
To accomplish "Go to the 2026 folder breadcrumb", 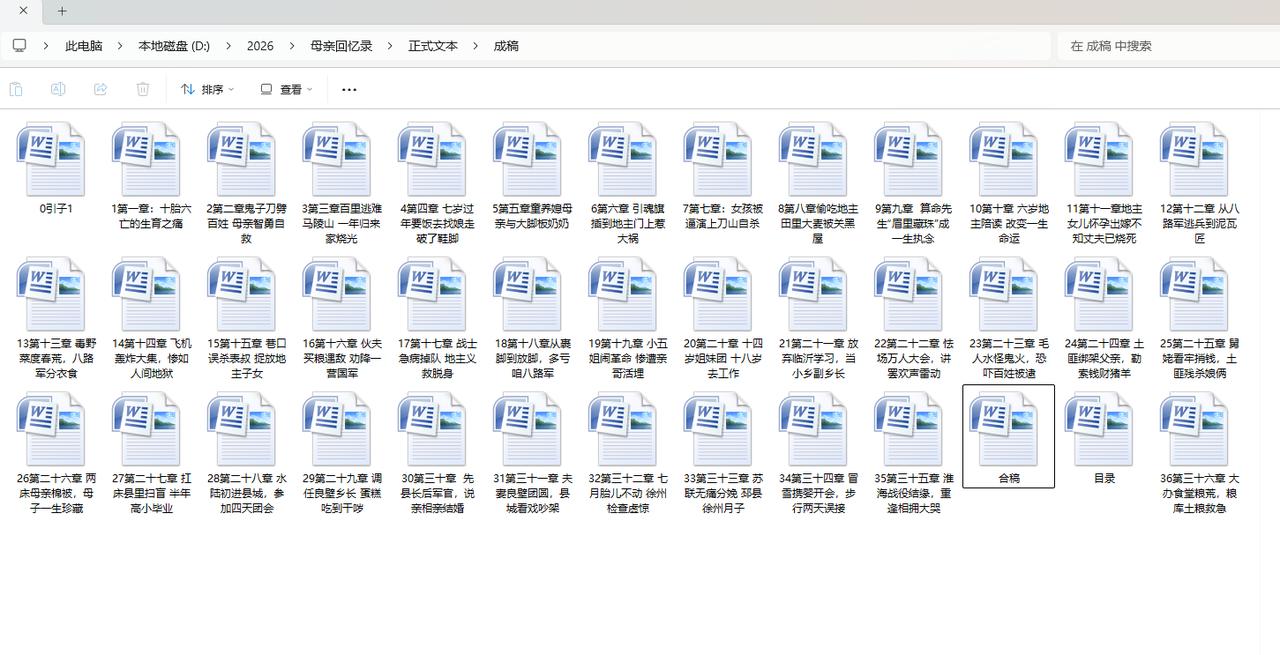I will click(x=260, y=46).
